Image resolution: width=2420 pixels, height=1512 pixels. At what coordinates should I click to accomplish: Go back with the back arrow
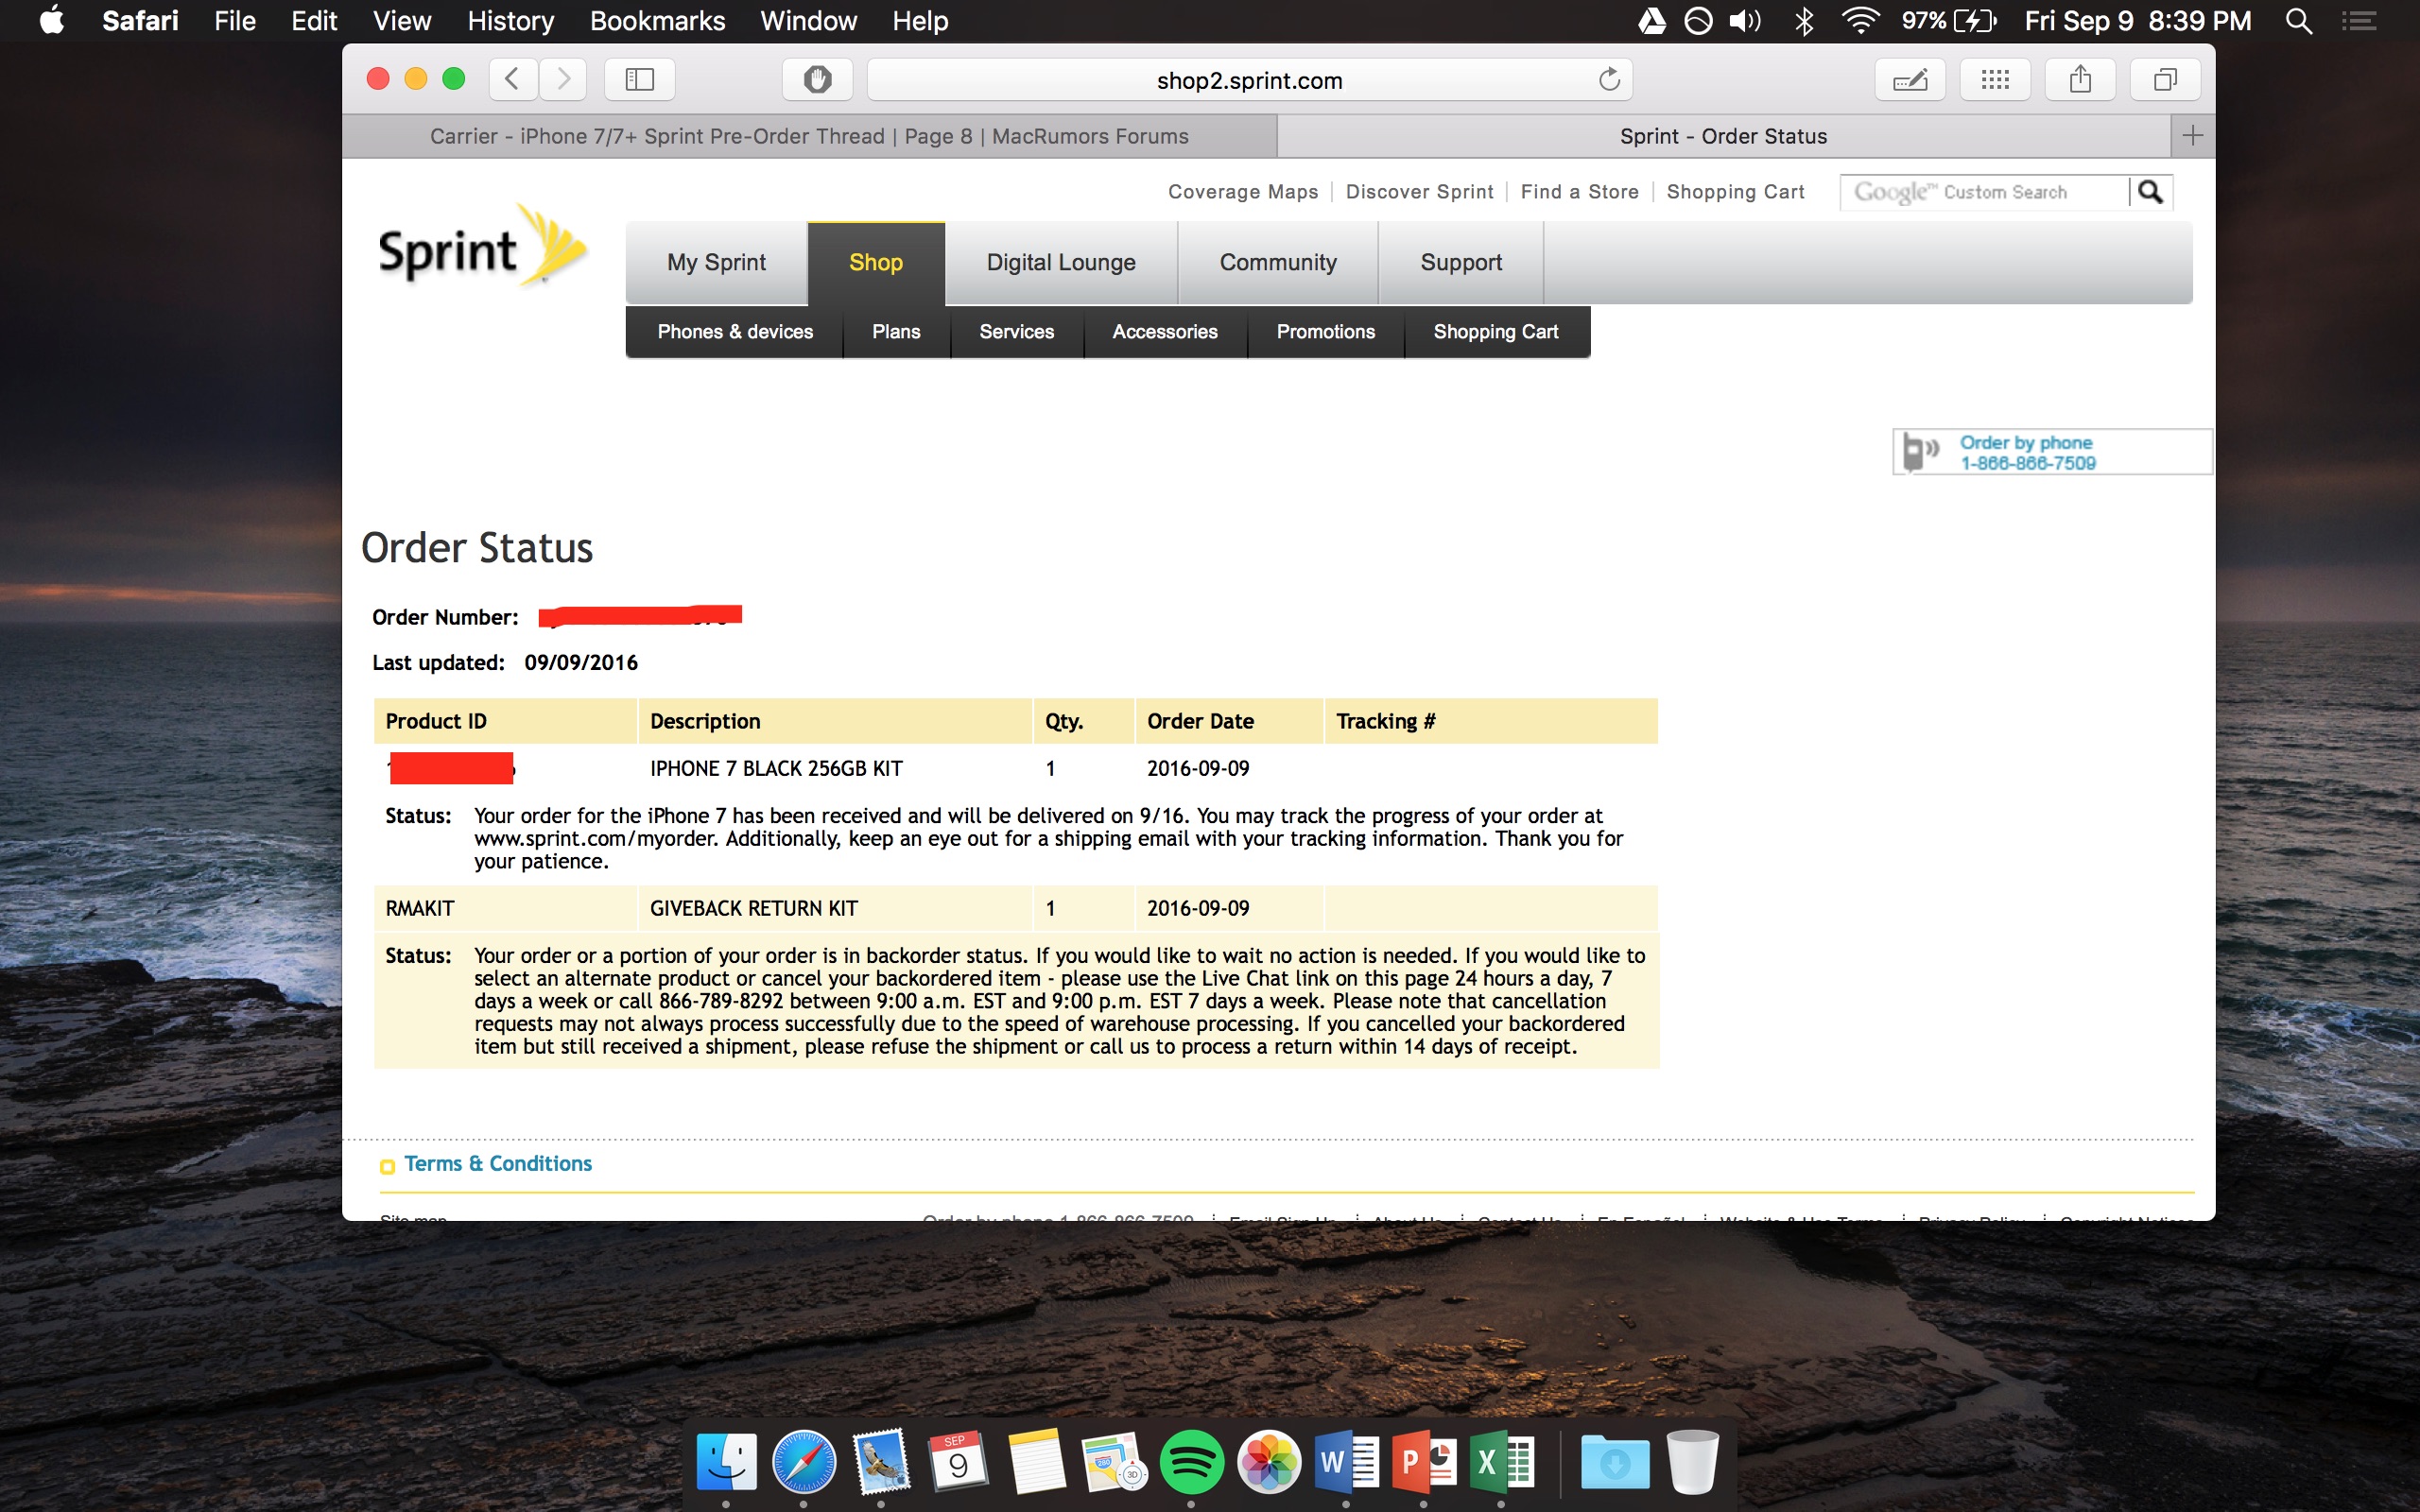tap(512, 79)
